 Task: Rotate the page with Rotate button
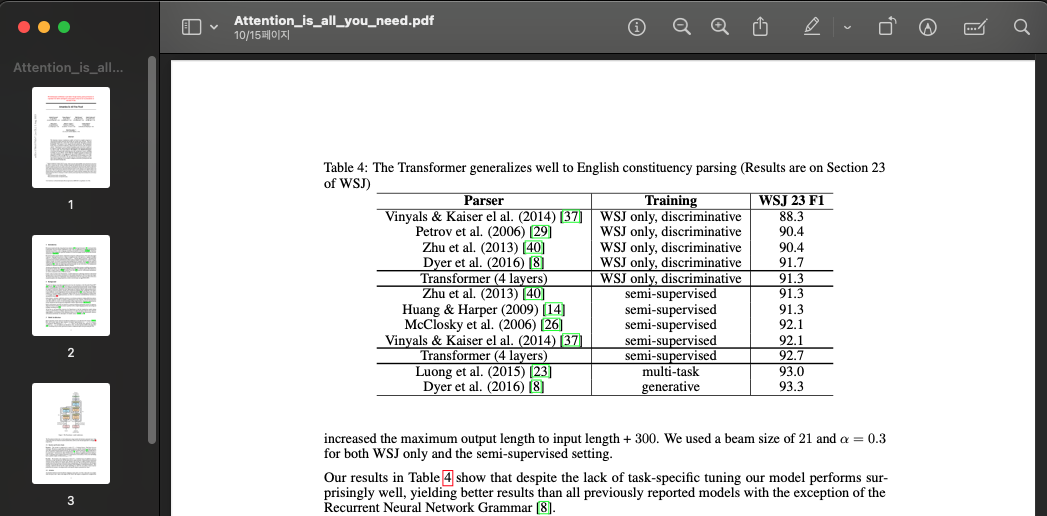click(887, 27)
